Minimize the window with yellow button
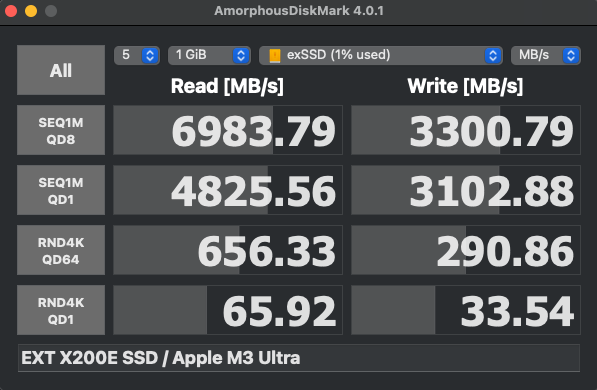The image size is (597, 390). (x=31, y=11)
